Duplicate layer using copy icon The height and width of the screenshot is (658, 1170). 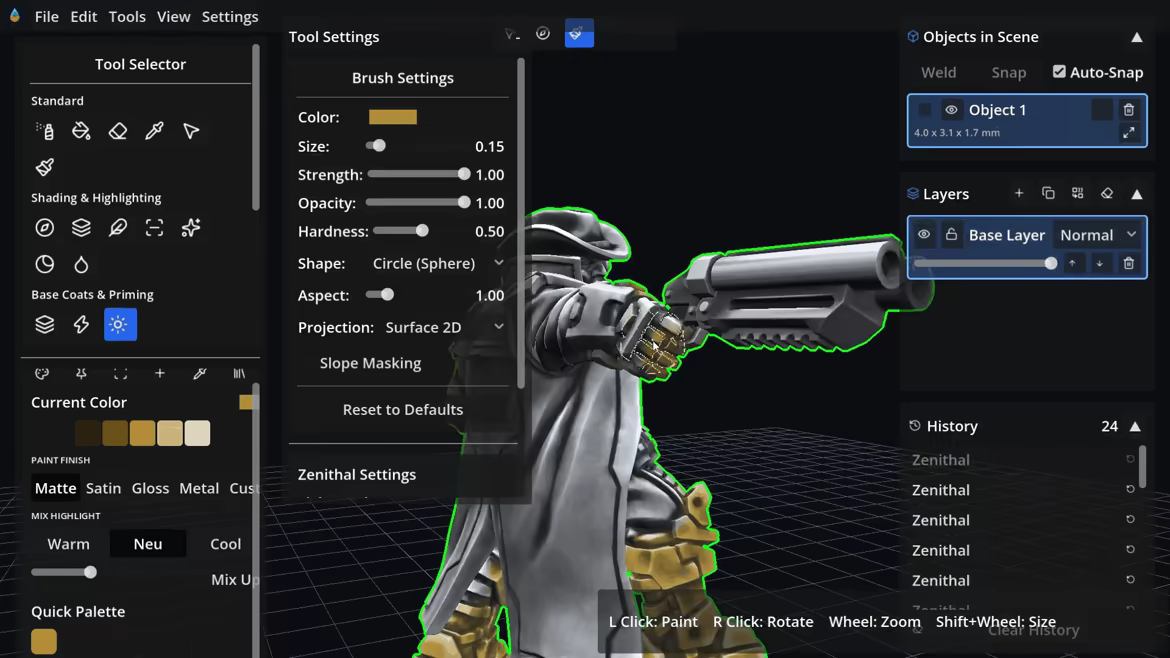(x=1048, y=193)
